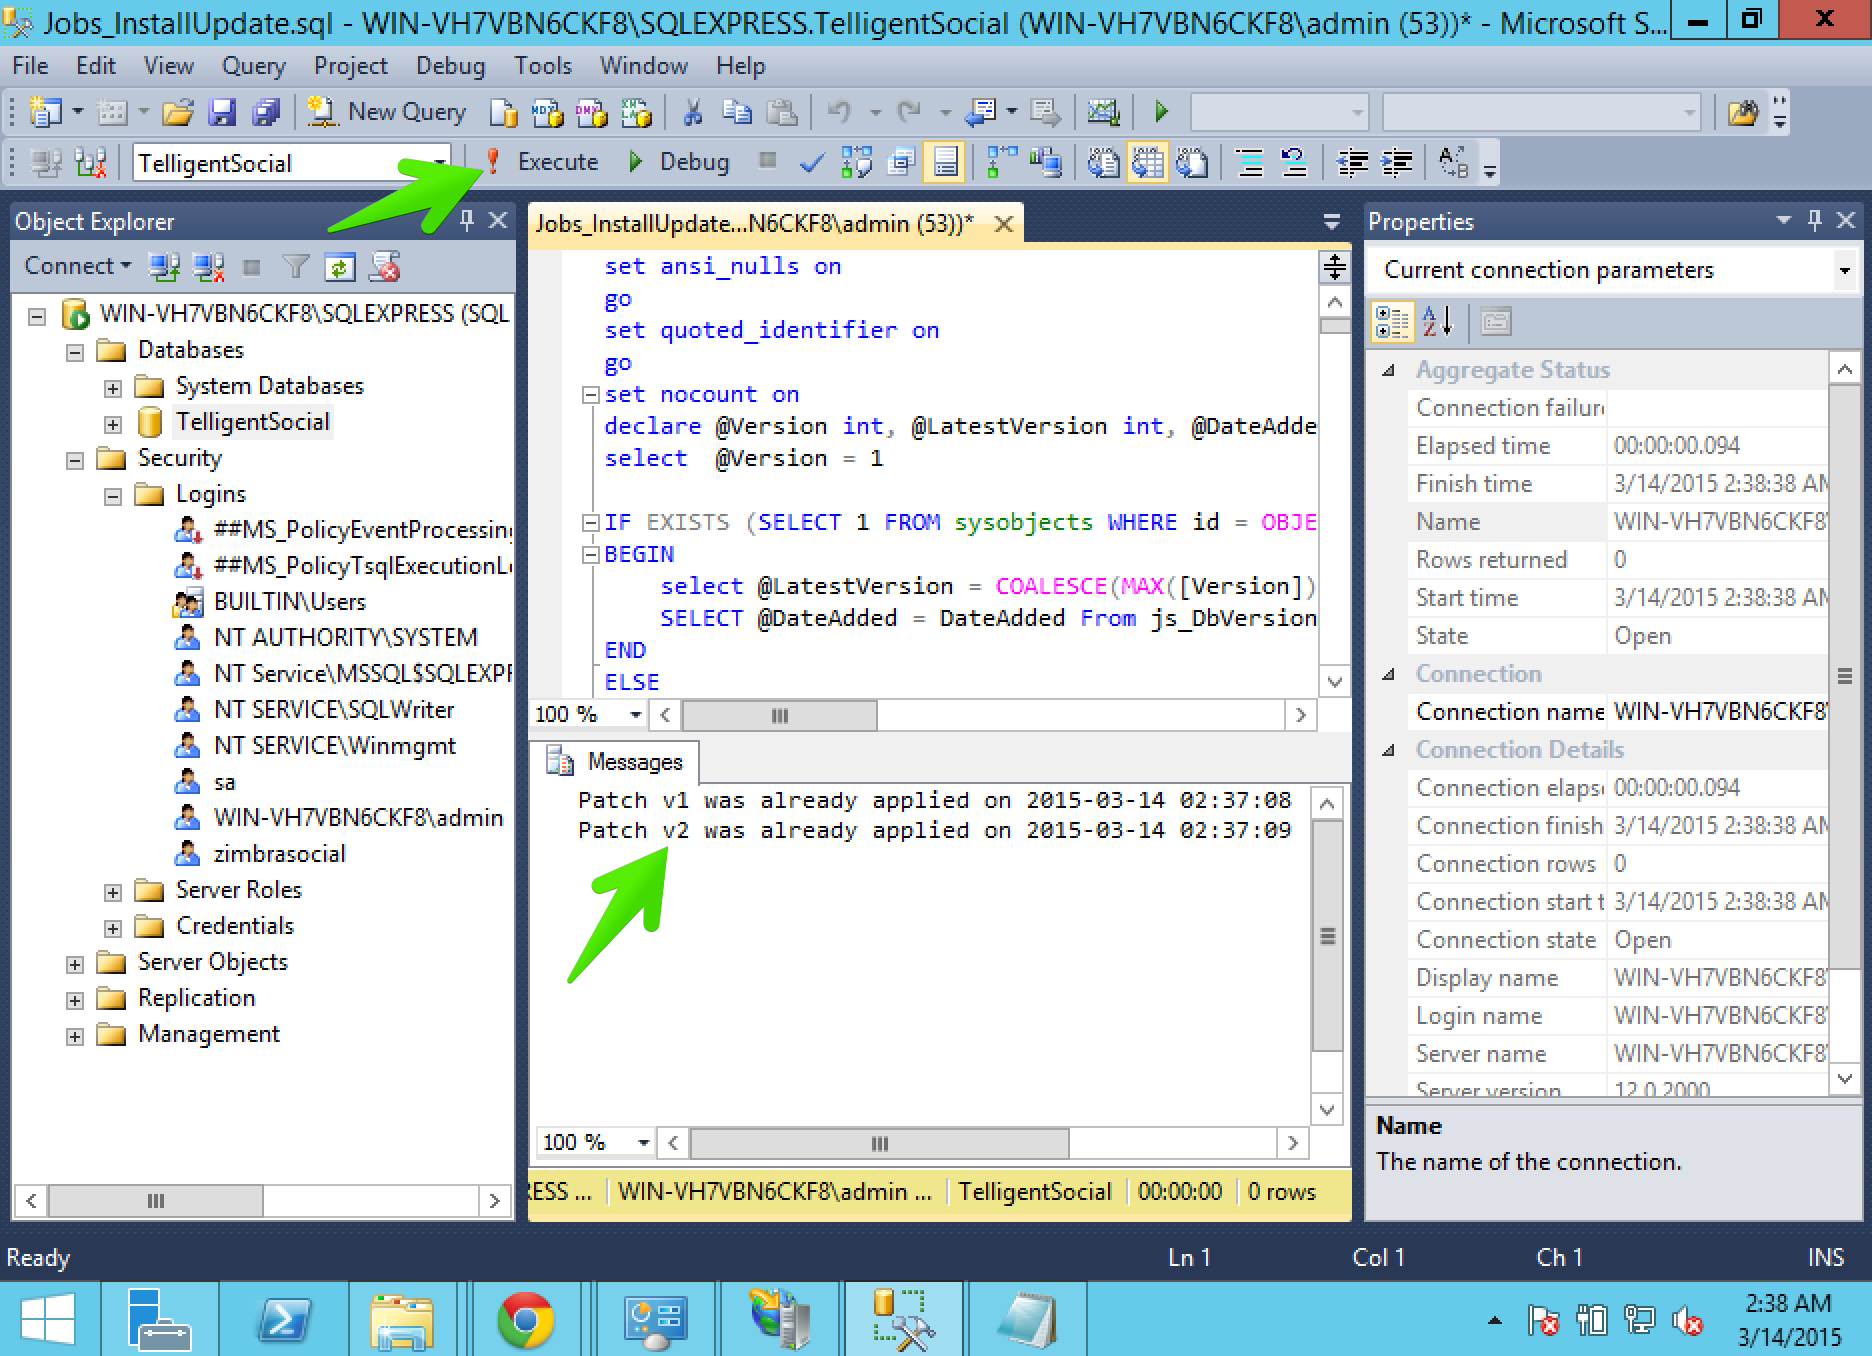Image resolution: width=1872 pixels, height=1356 pixels.
Task: Open the Activity Monitor
Action: coord(1103,112)
